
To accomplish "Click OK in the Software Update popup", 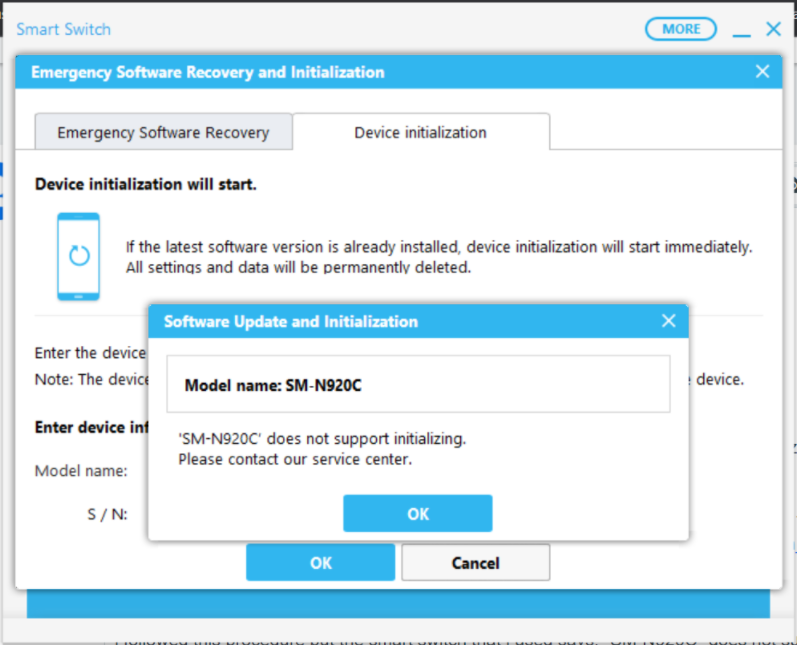I will 417,513.
